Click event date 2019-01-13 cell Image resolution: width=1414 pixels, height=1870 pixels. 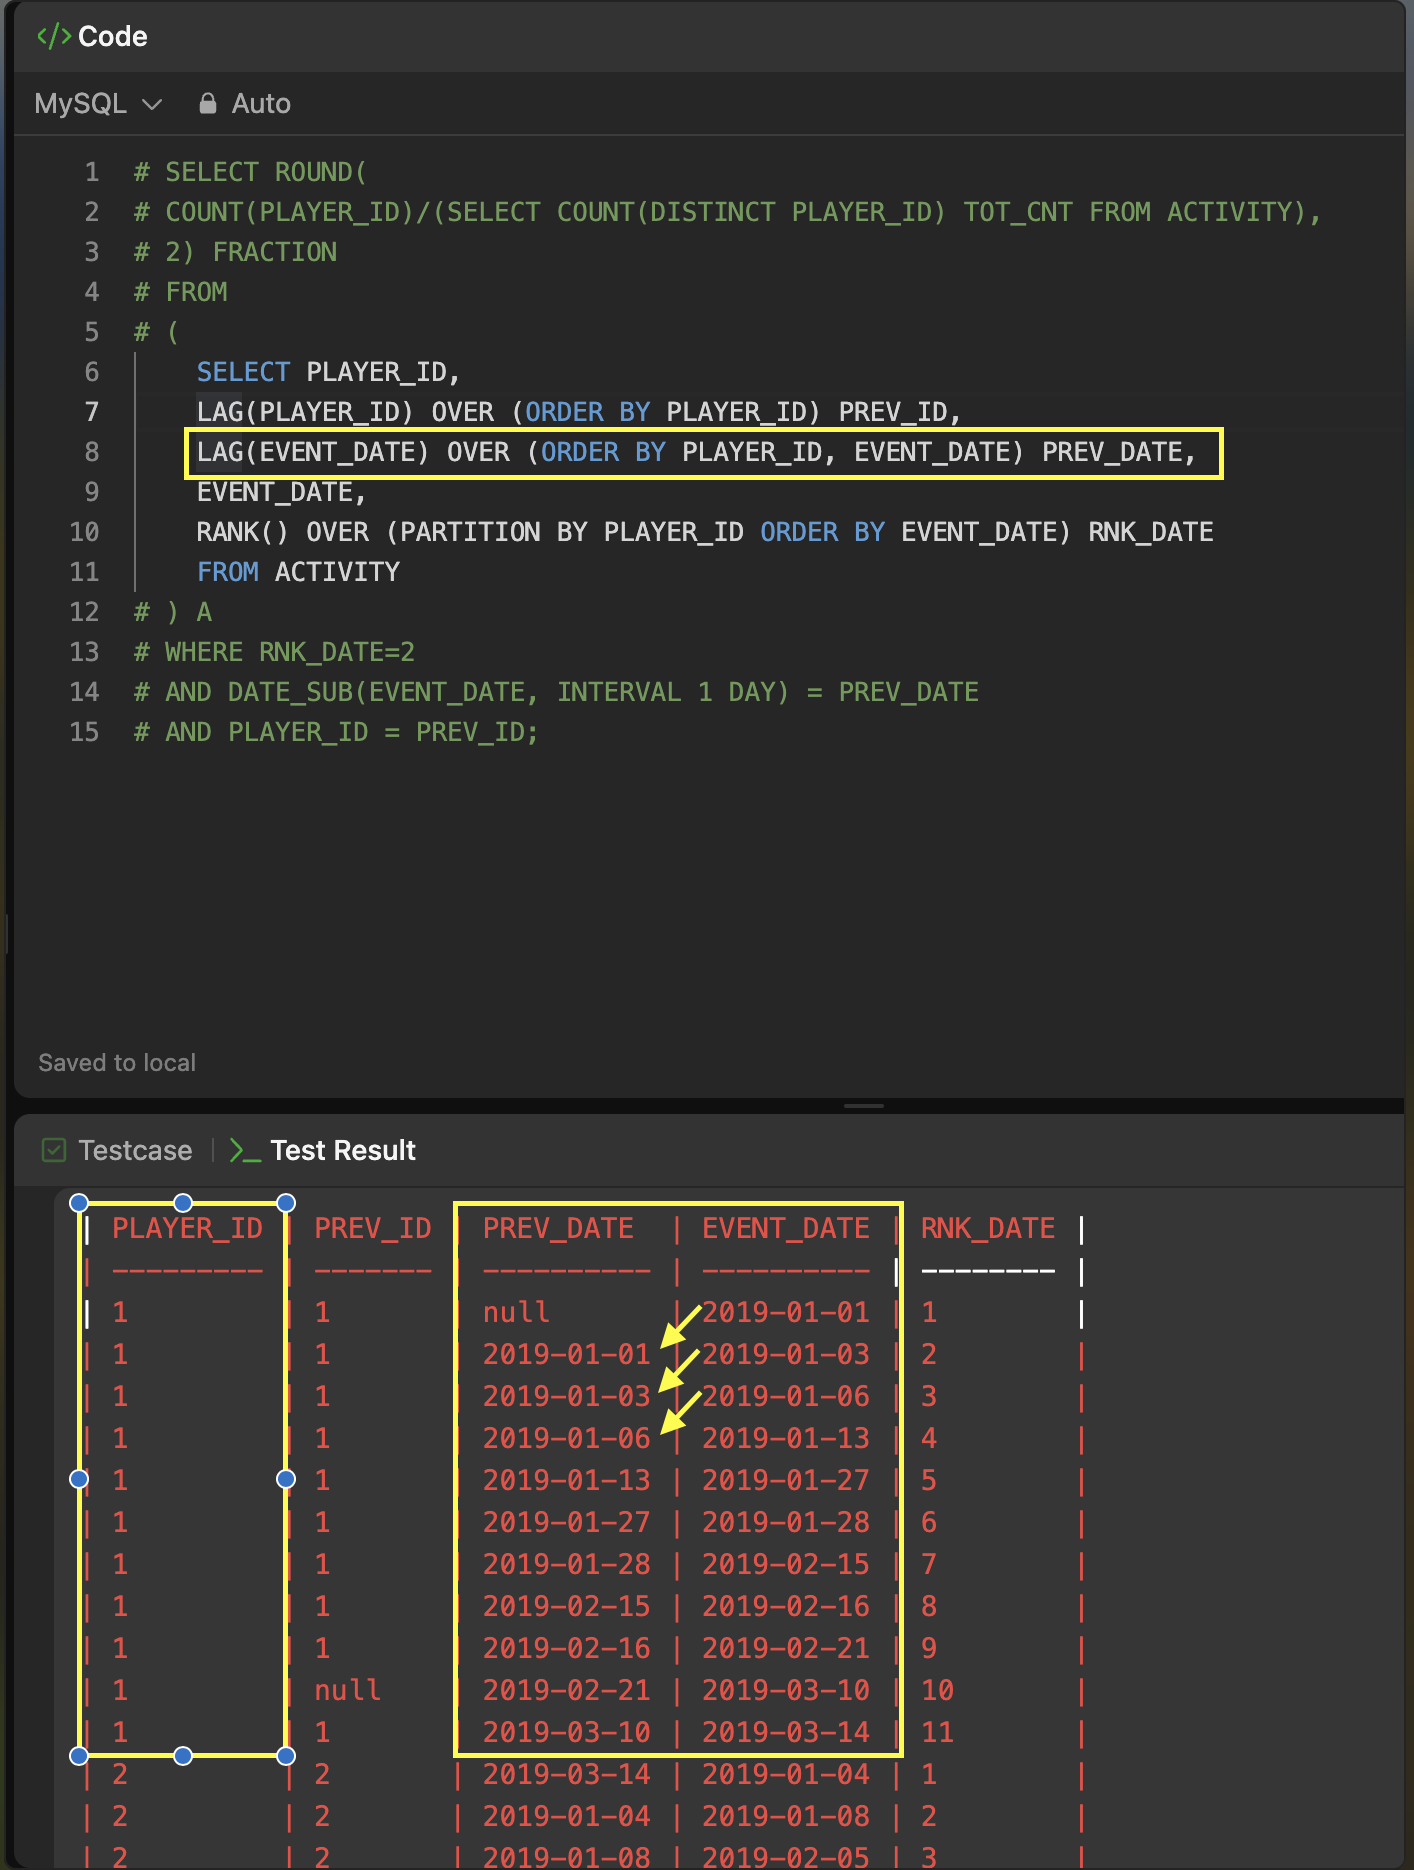tap(786, 1438)
